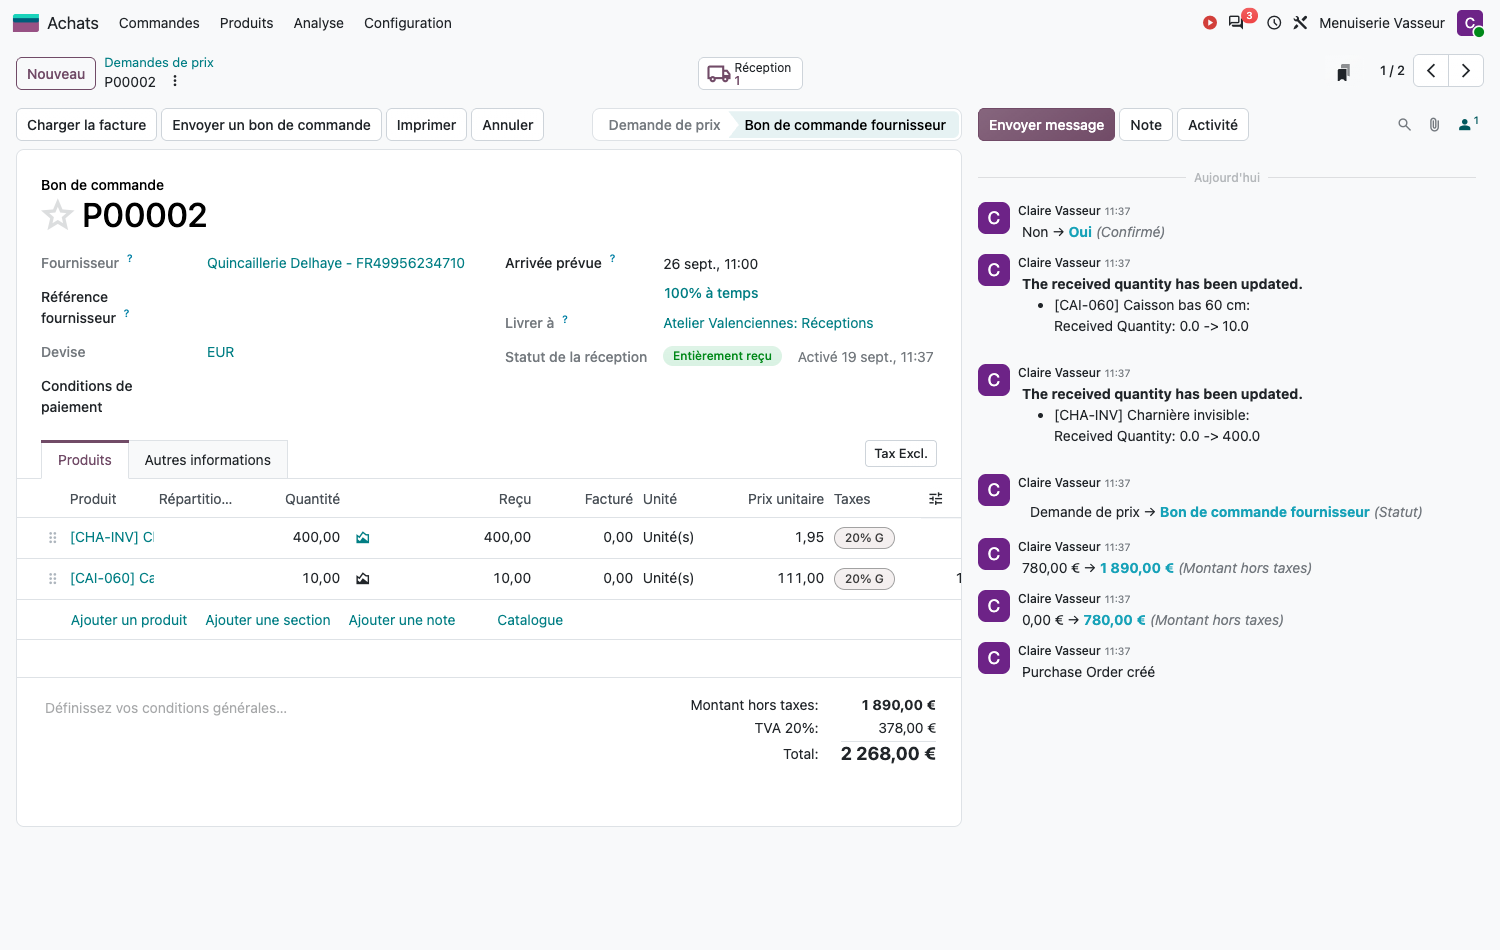Open the activities clock icon
Viewport: 1500px width, 950px height.
tap(1274, 23)
